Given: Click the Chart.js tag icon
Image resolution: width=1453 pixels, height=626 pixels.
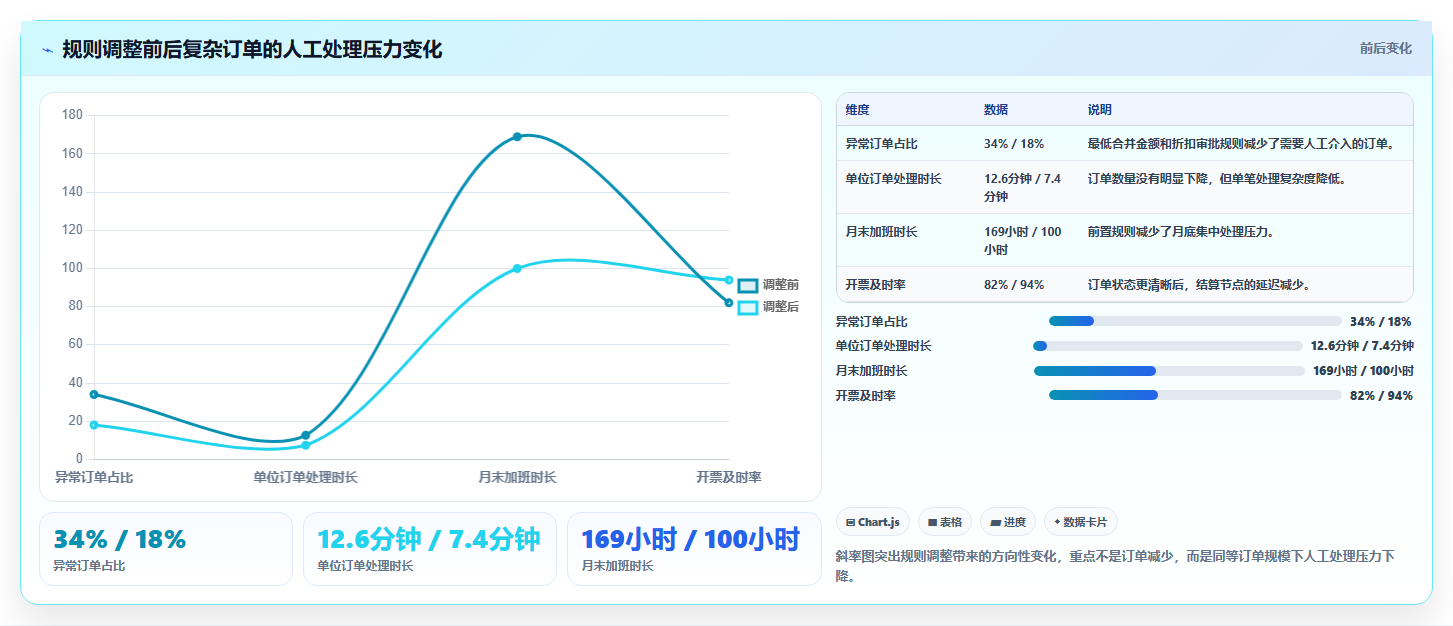Looking at the screenshot, I should pos(850,522).
